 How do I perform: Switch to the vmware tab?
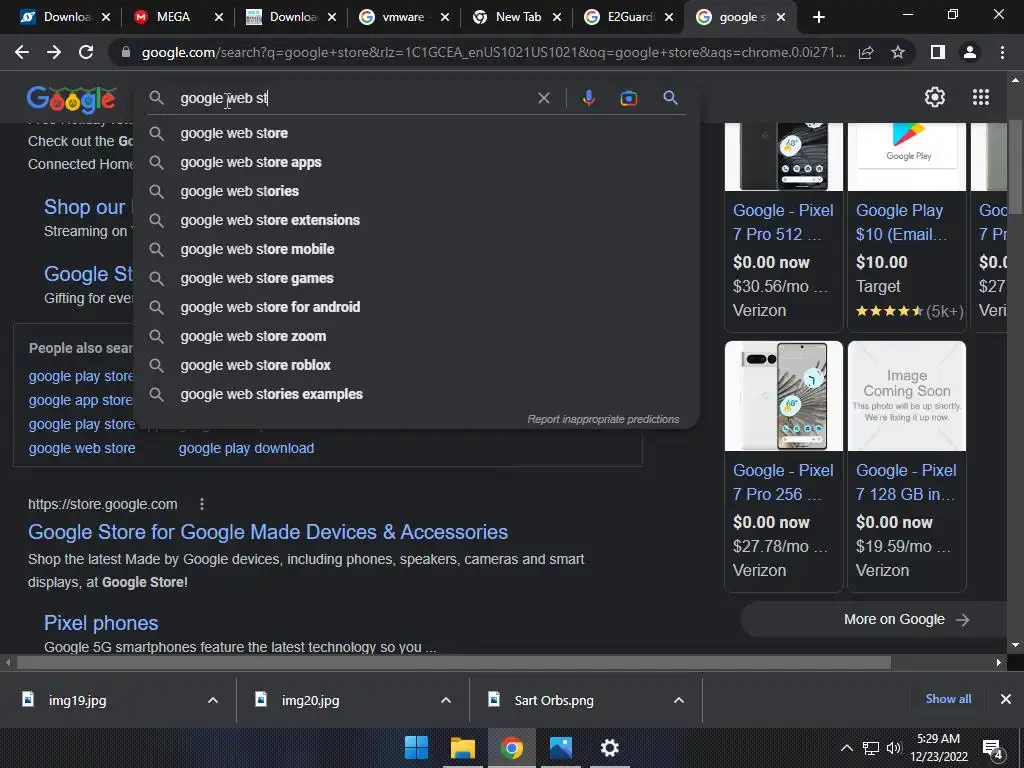click(403, 18)
